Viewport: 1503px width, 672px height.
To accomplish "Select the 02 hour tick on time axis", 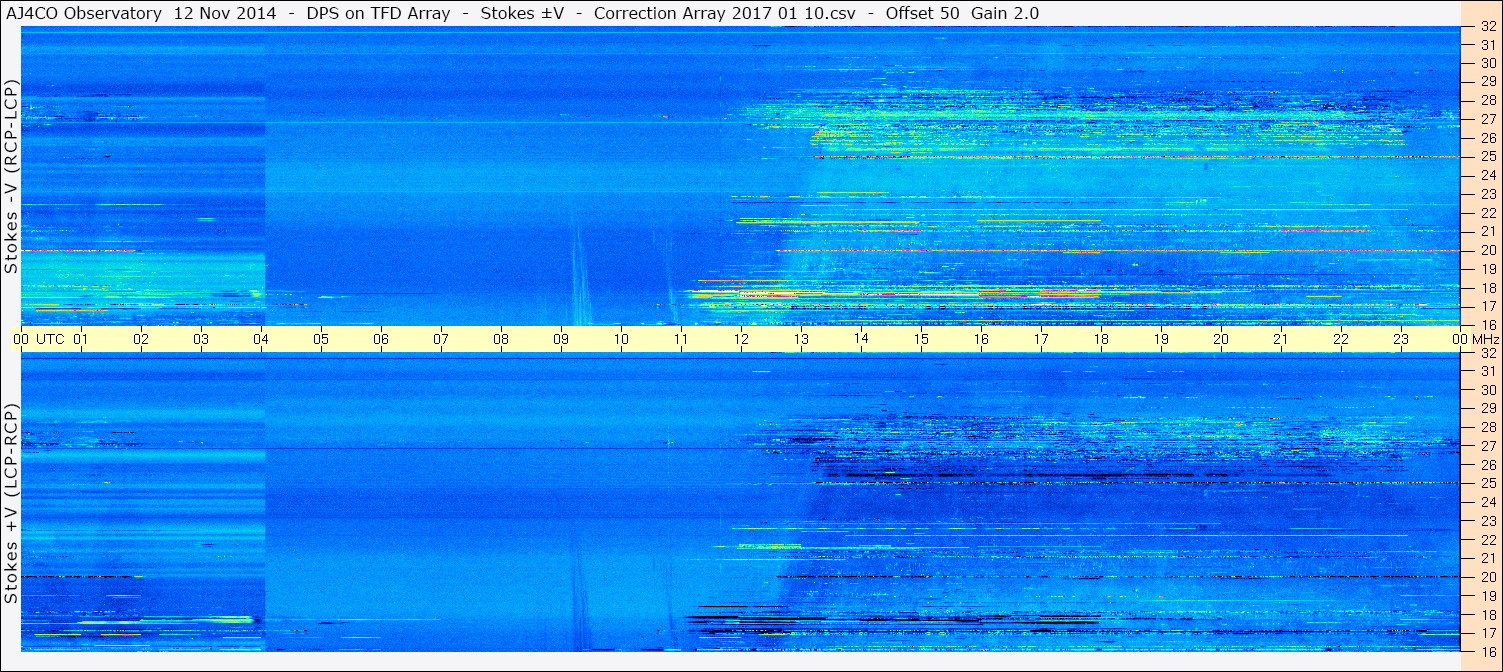I will 141,339.
